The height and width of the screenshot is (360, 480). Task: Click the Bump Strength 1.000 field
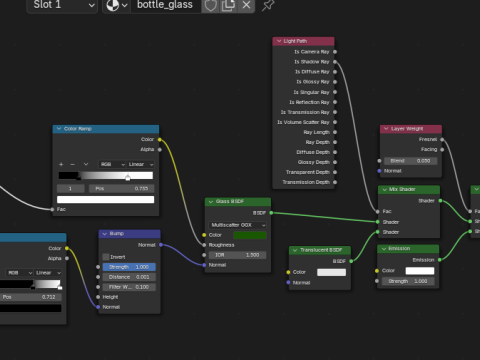[129, 267]
